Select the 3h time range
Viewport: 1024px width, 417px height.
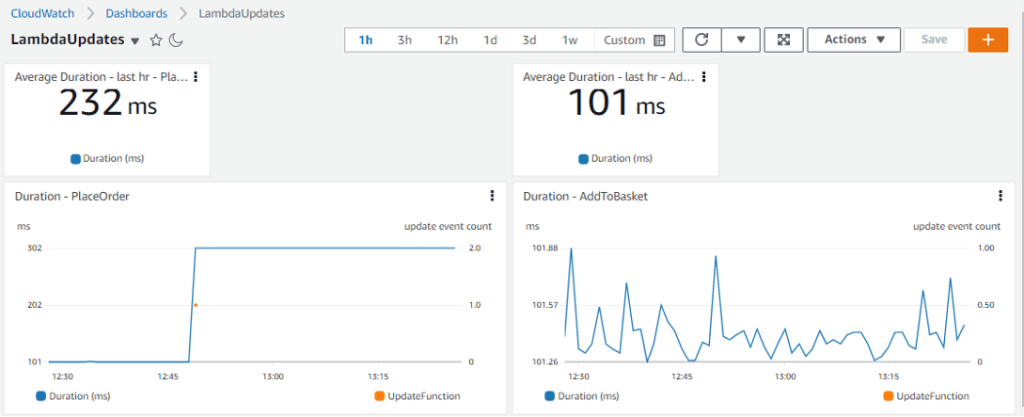[404, 40]
